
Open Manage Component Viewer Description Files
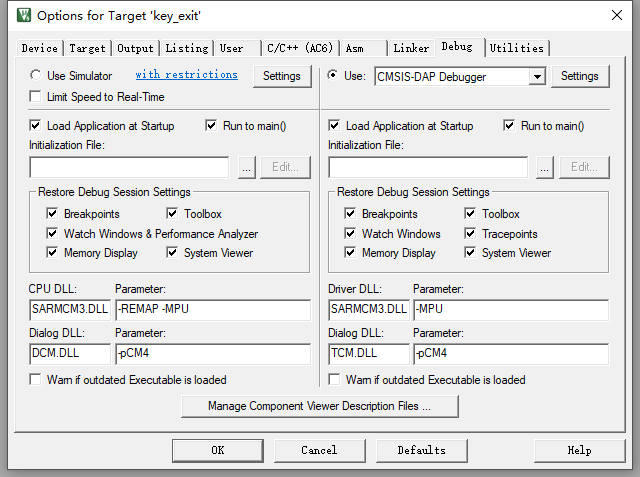tap(320, 406)
